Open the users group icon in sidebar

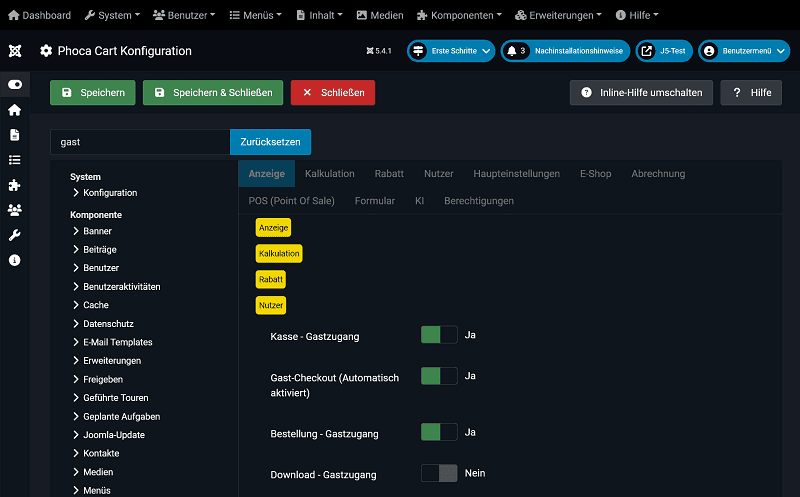(14, 210)
